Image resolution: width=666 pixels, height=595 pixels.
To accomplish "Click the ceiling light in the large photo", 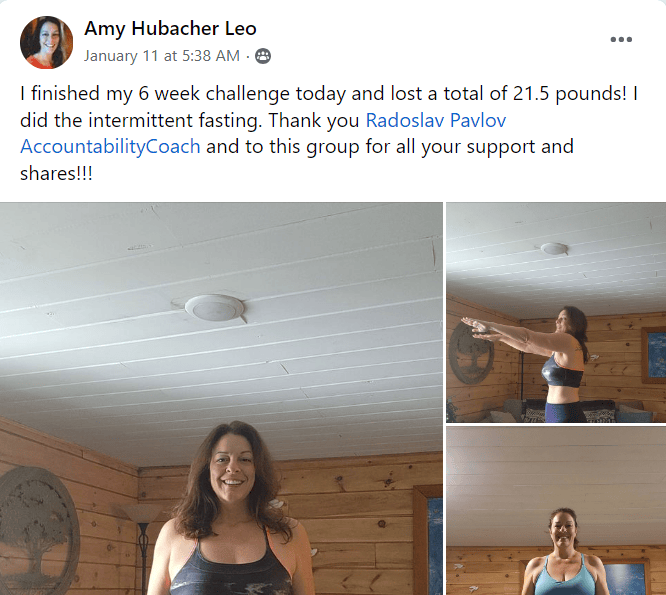I will pyautogui.click(x=214, y=307).
